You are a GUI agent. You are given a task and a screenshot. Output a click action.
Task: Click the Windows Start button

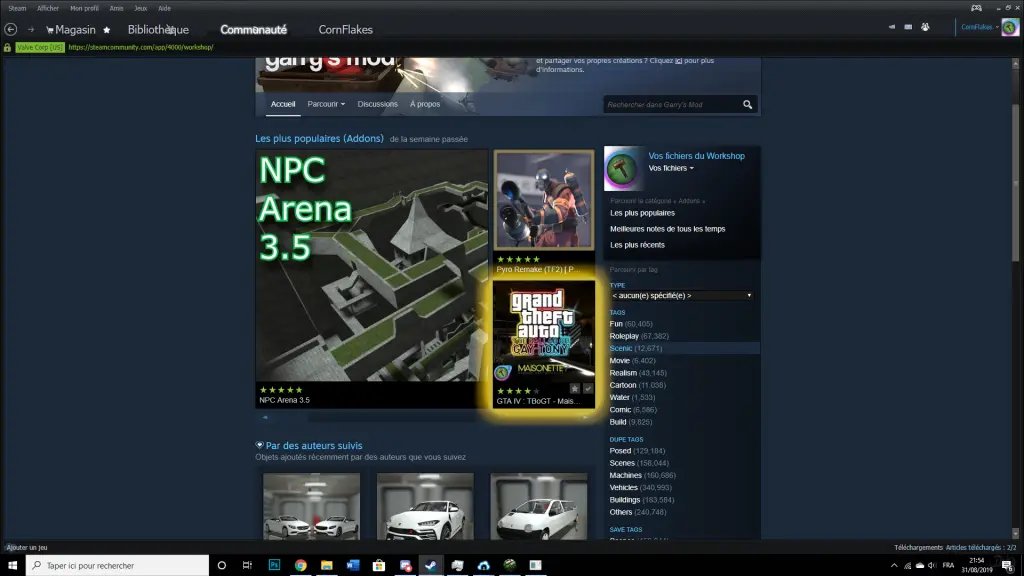pos(12,565)
